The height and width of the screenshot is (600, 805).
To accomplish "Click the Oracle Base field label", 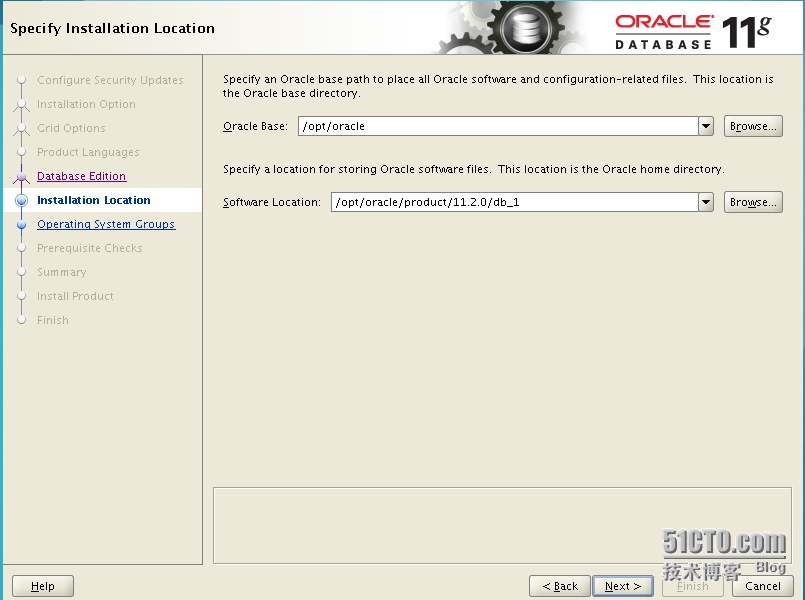I will click(255, 126).
